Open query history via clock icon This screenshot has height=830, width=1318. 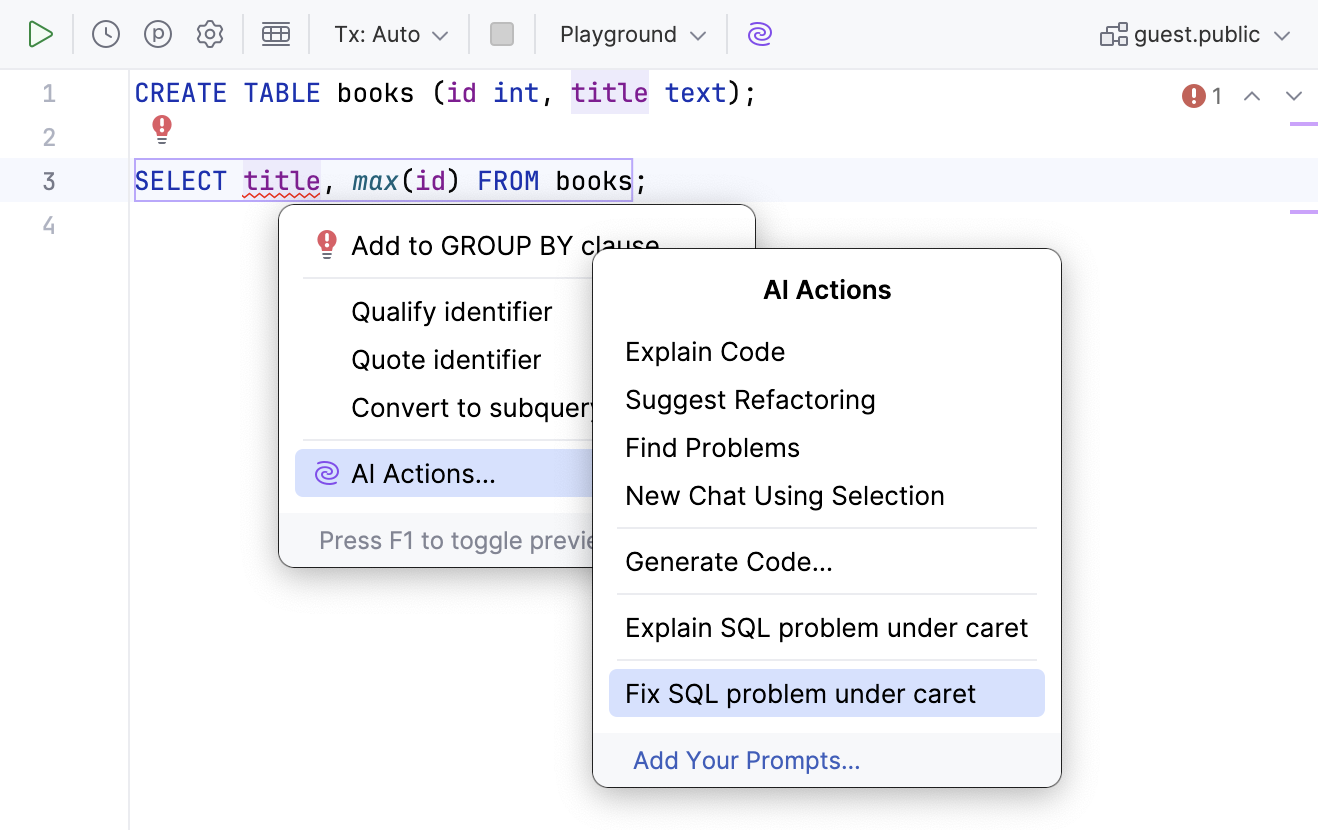(103, 33)
